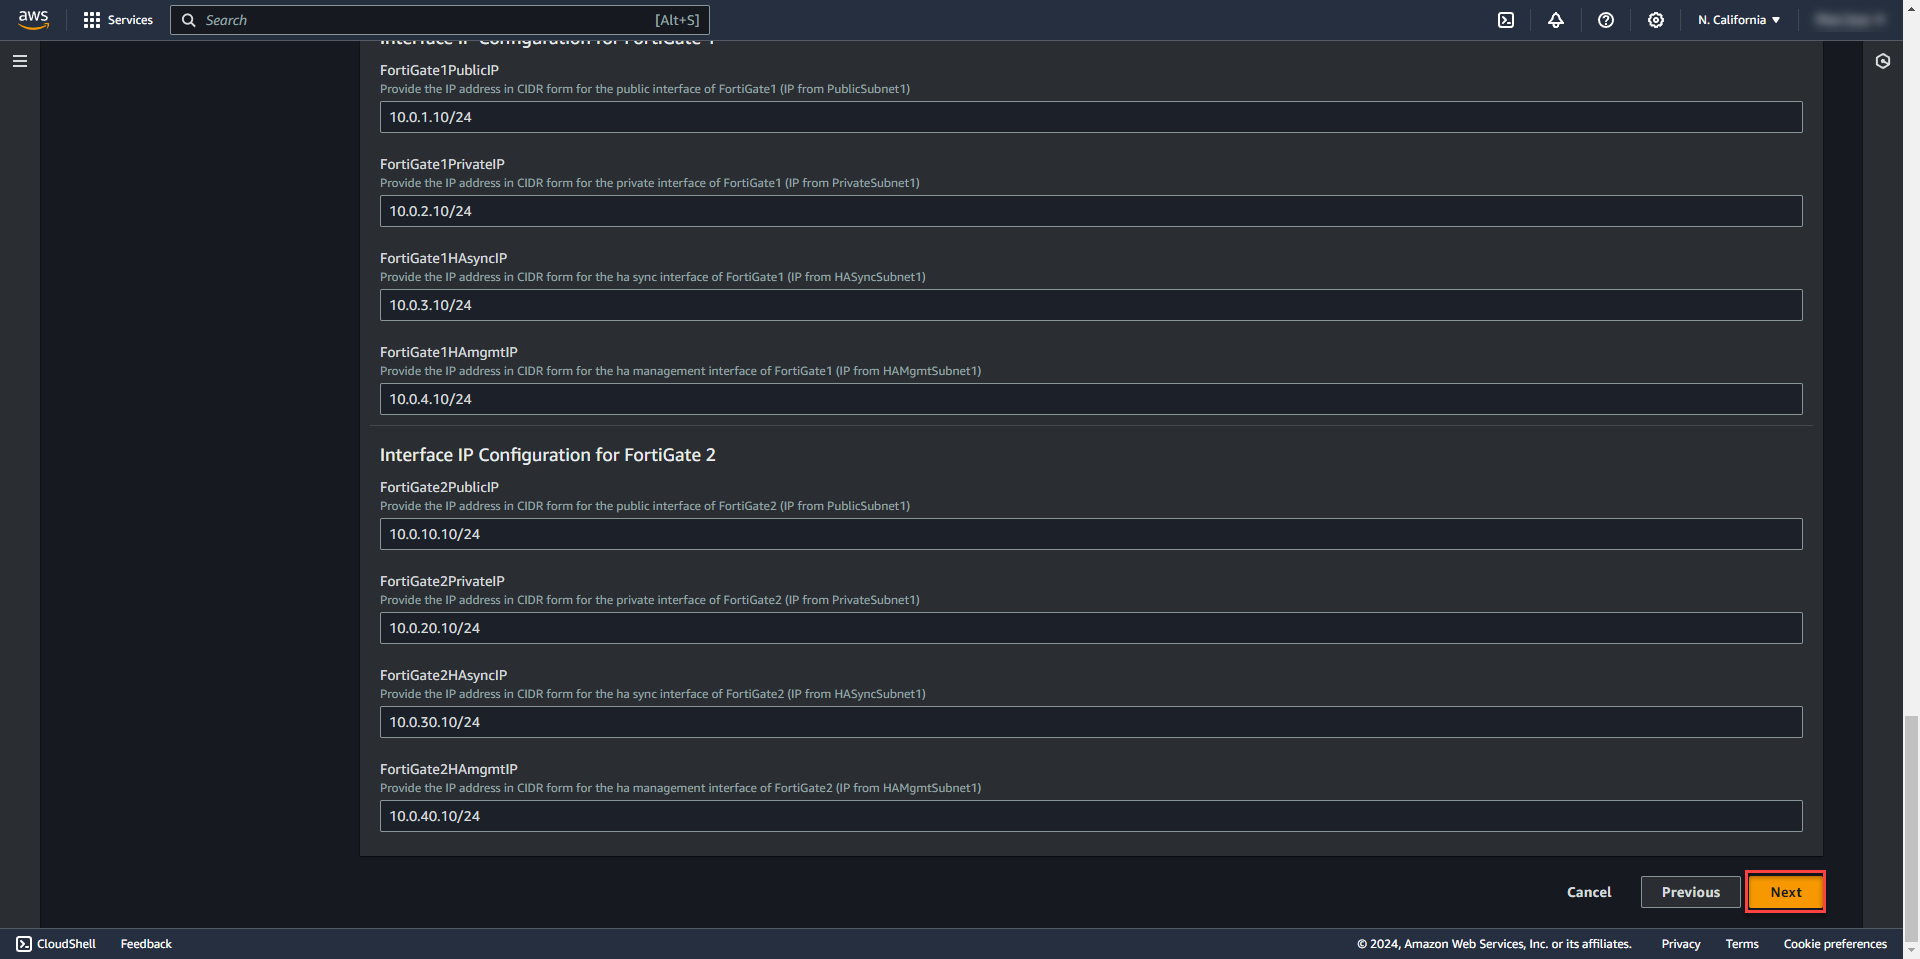Launch CloudShell from top bar icon
This screenshot has height=959, width=1920.
1506,20
